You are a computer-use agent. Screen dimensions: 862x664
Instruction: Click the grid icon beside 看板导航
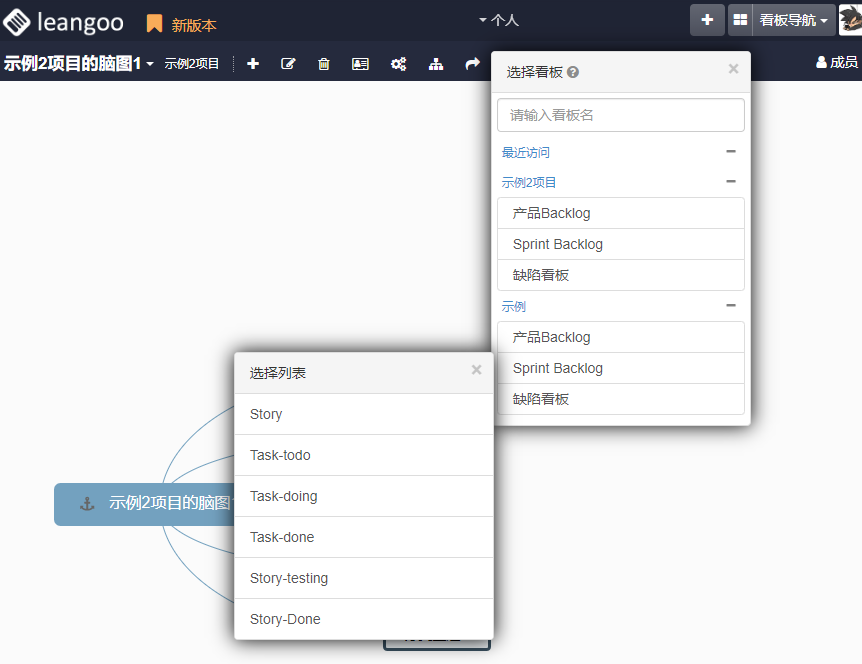point(740,20)
